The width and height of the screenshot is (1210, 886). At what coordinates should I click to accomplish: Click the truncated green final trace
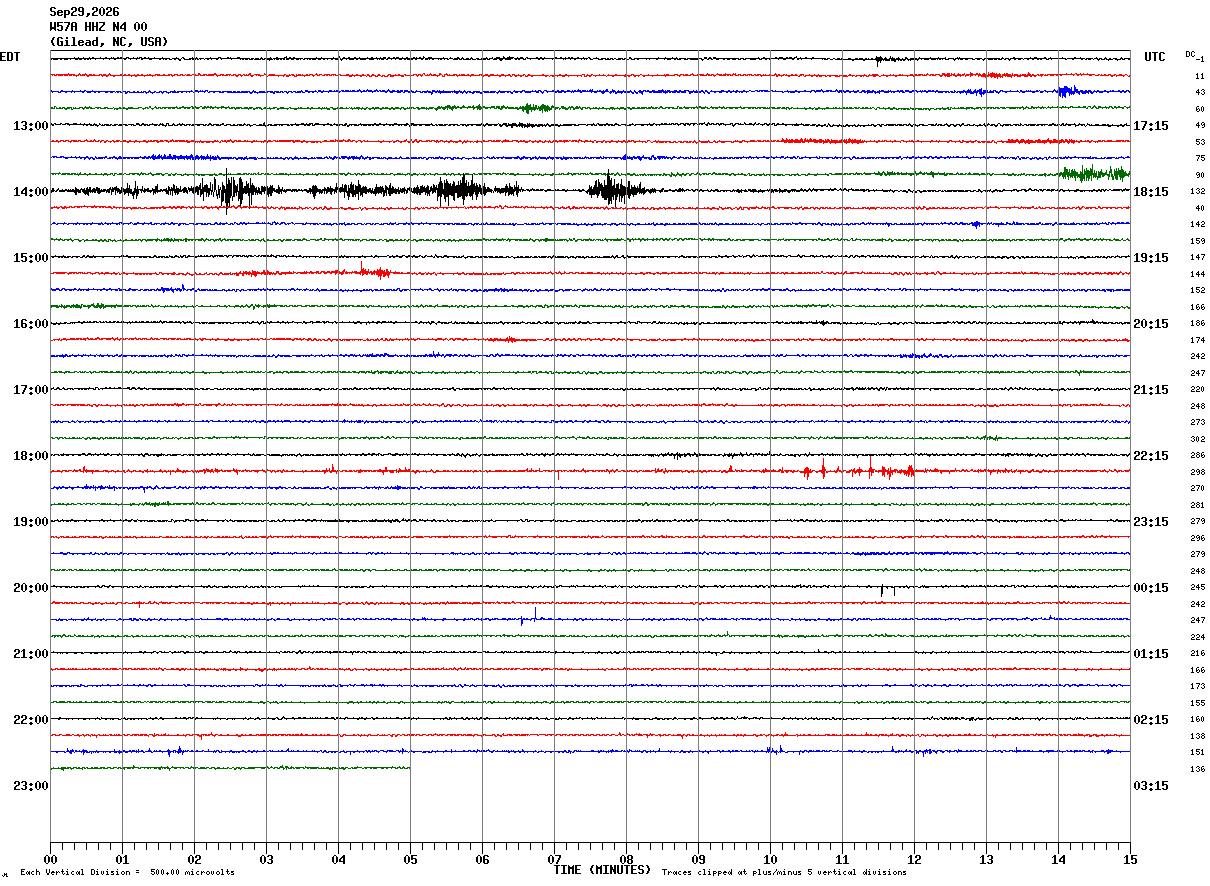tap(230, 768)
